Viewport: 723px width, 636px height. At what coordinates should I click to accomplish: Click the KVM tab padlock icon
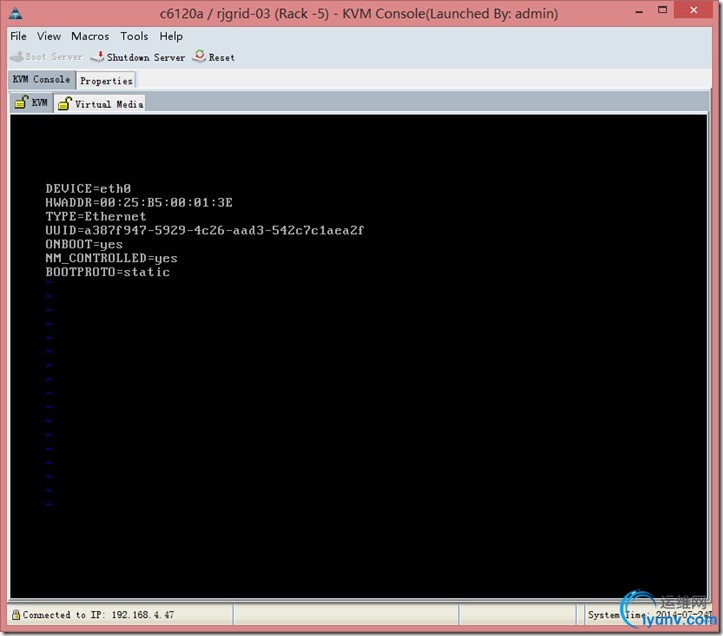point(21,102)
